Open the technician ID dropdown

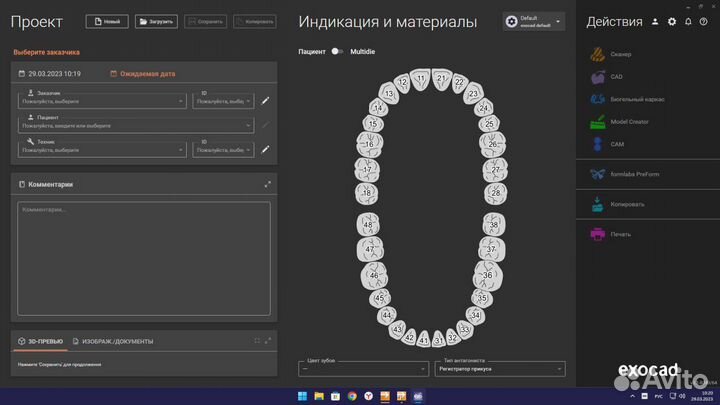(x=223, y=149)
